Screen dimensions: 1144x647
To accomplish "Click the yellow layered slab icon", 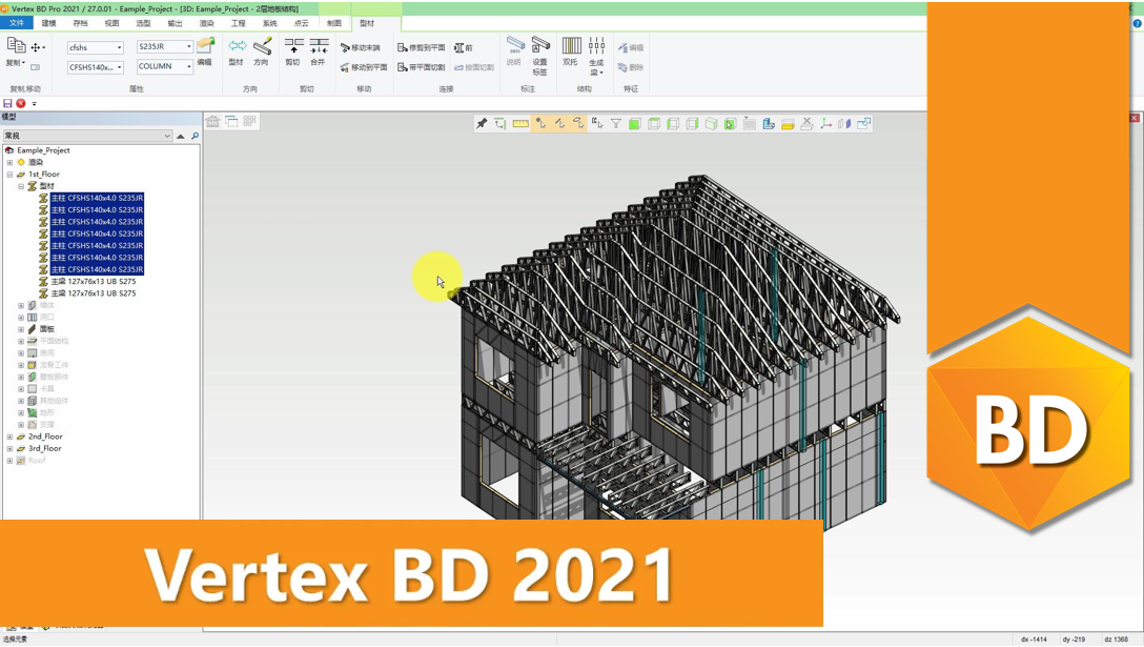I will 787,124.
